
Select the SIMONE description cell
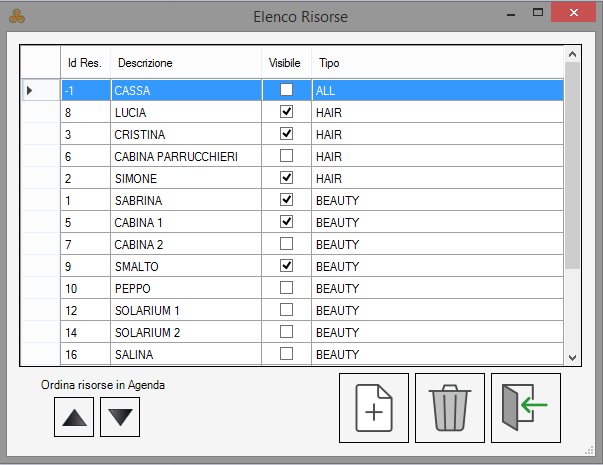click(185, 178)
